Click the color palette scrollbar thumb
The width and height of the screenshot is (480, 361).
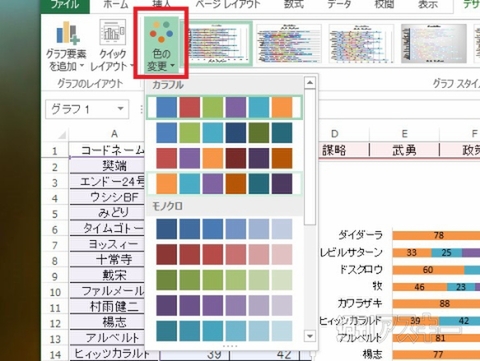pyautogui.click(x=310, y=157)
